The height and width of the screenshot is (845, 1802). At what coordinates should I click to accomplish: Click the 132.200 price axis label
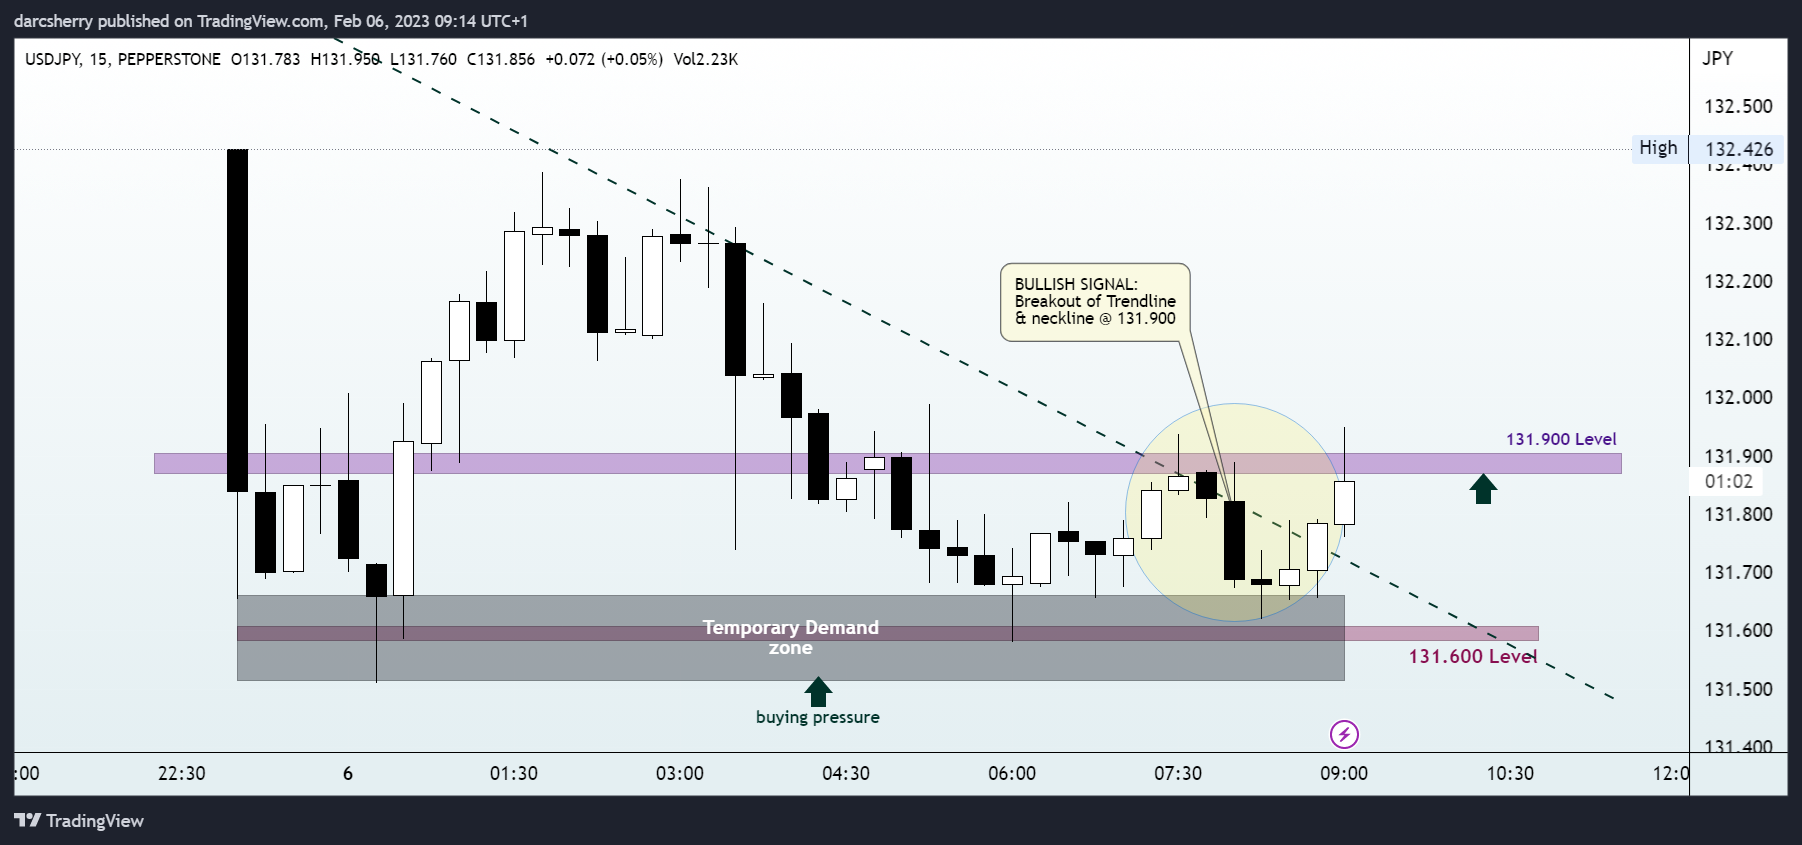coord(1738,281)
